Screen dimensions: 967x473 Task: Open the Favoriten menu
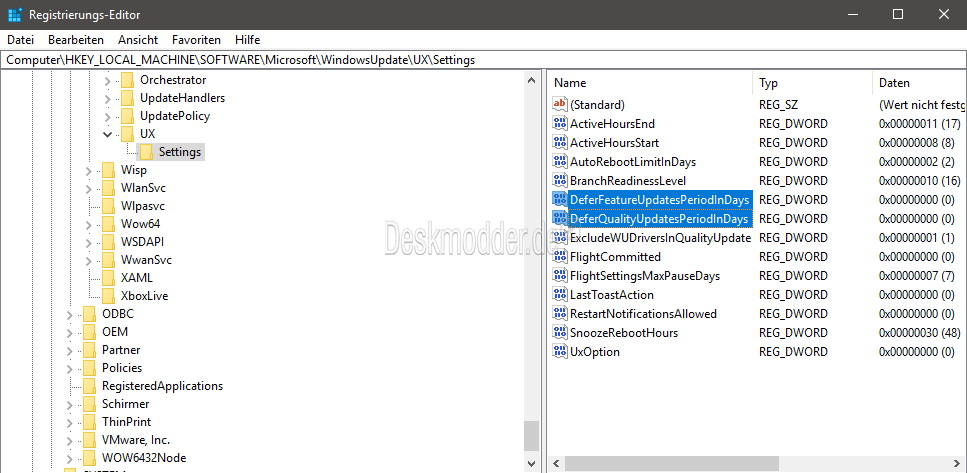[196, 40]
